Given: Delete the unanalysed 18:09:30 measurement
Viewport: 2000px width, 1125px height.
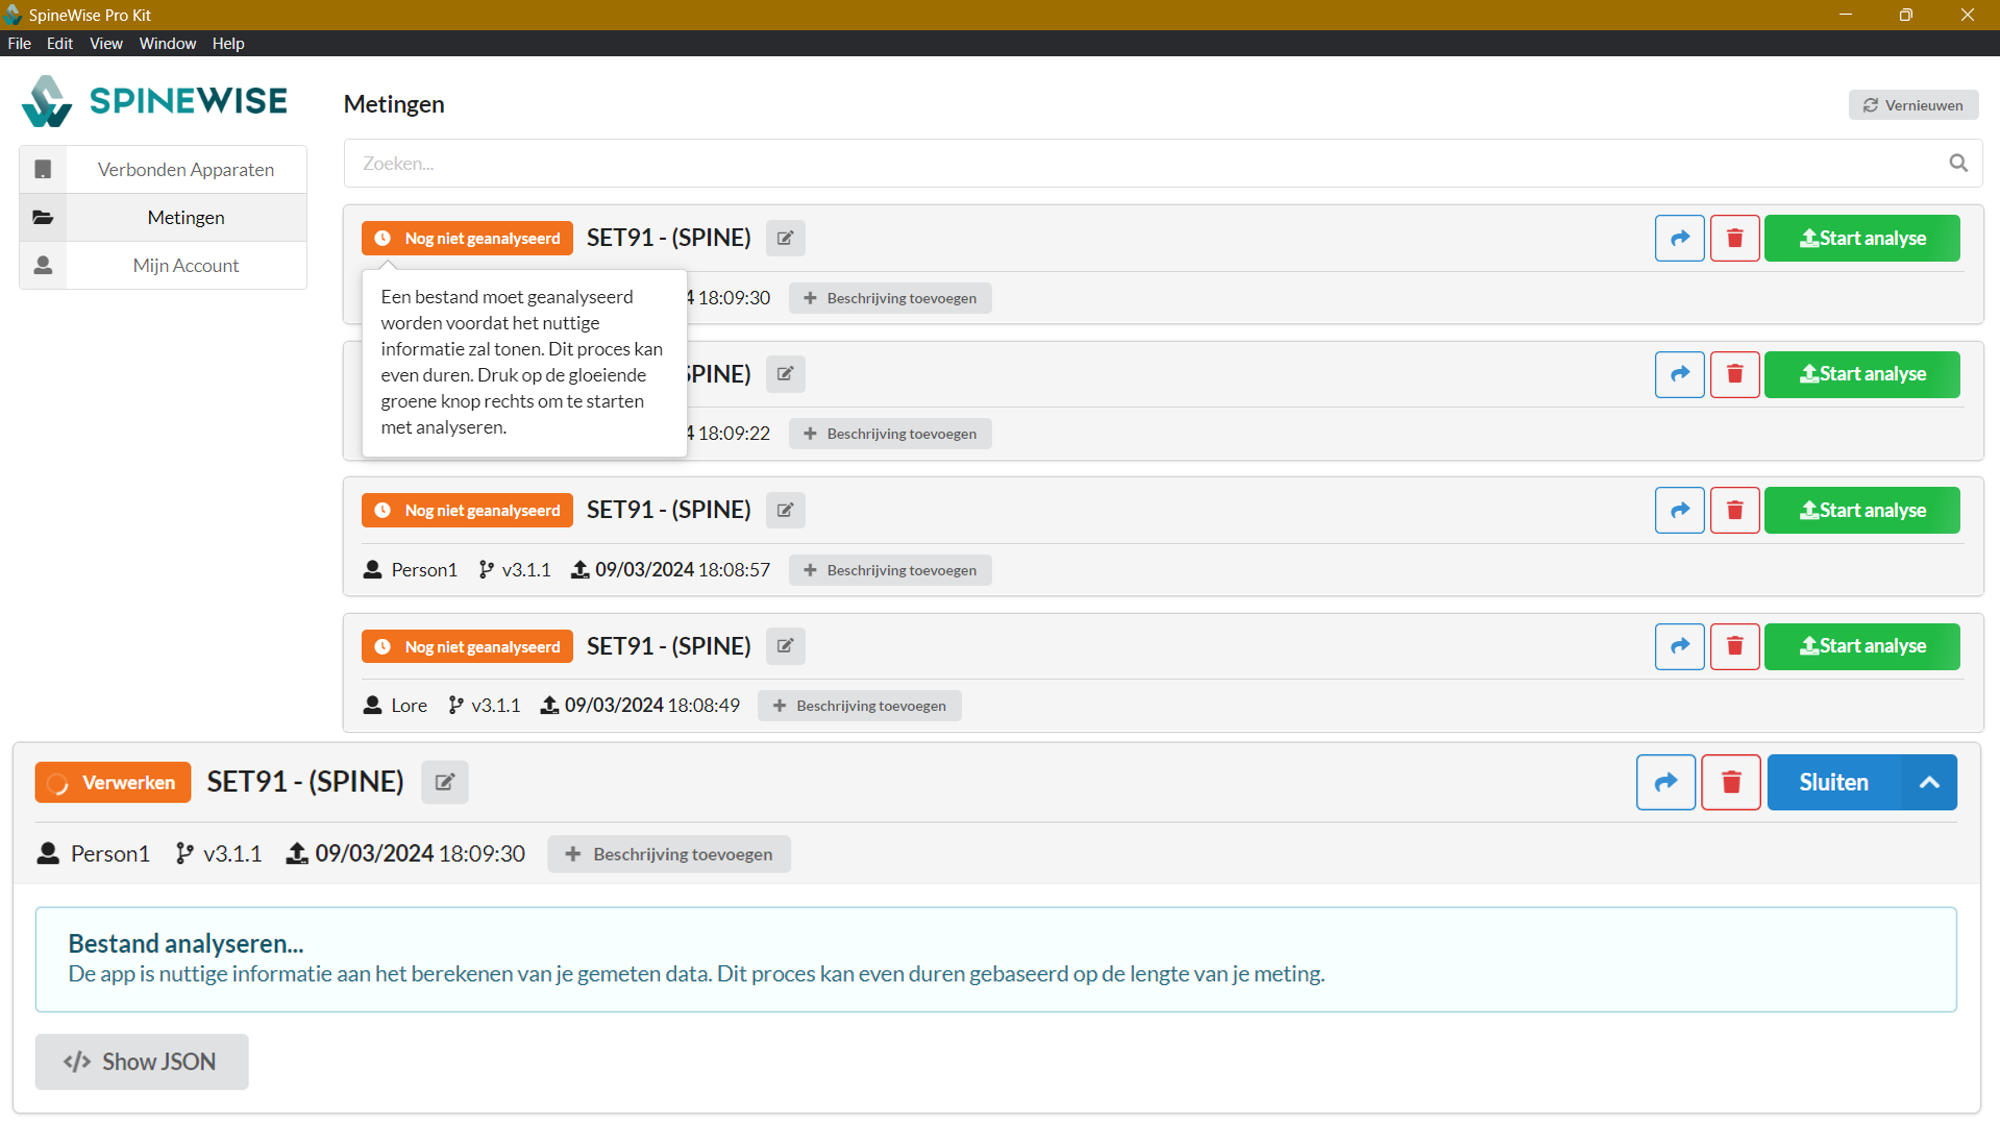Looking at the screenshot, I should point(1735,238).
